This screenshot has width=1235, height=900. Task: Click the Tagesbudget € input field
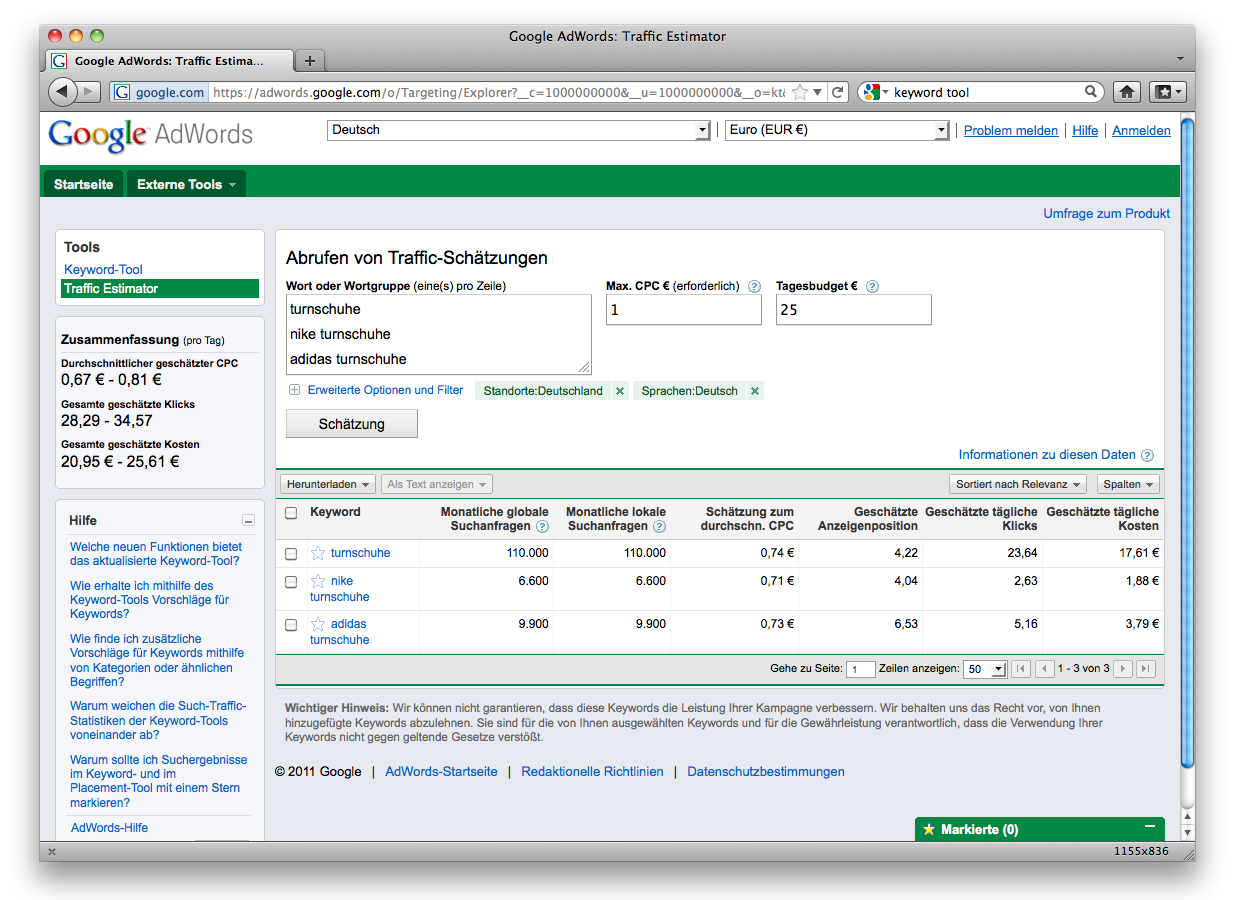pos(854,310)
